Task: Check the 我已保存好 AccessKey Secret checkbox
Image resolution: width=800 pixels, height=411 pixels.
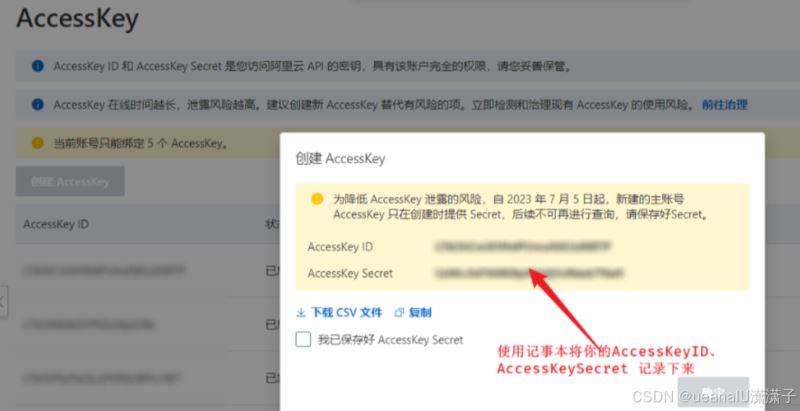Action: pos(303,339)
